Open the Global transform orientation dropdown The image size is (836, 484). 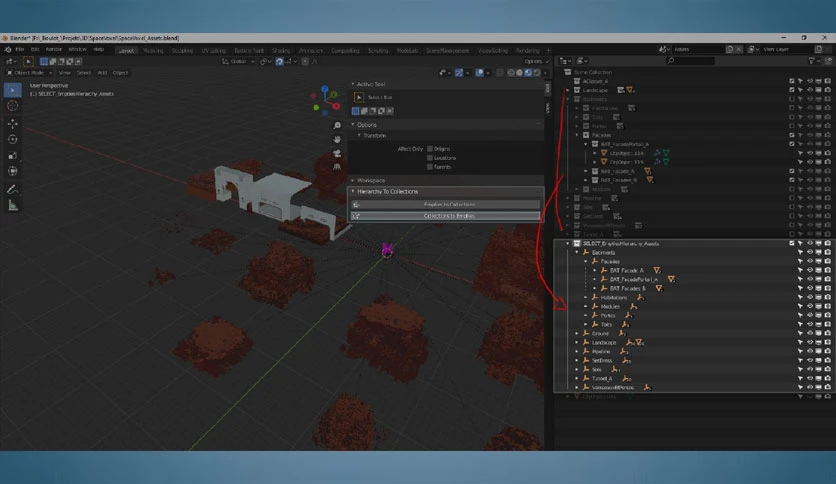coord(238,61)
